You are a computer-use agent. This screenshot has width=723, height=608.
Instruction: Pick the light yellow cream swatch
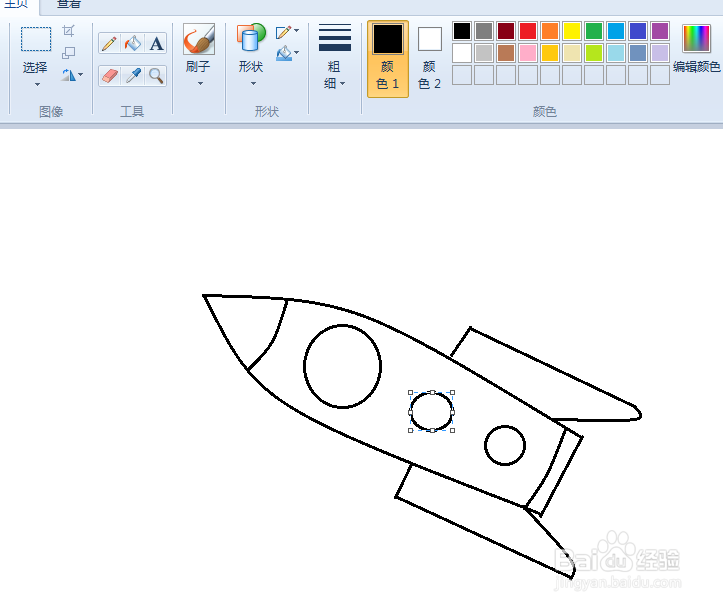572,53
